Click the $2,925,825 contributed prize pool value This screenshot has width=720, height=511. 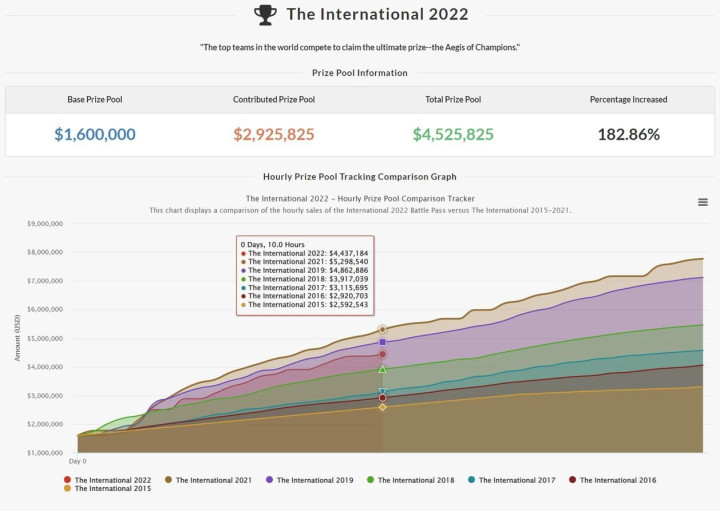pos(274,135)
